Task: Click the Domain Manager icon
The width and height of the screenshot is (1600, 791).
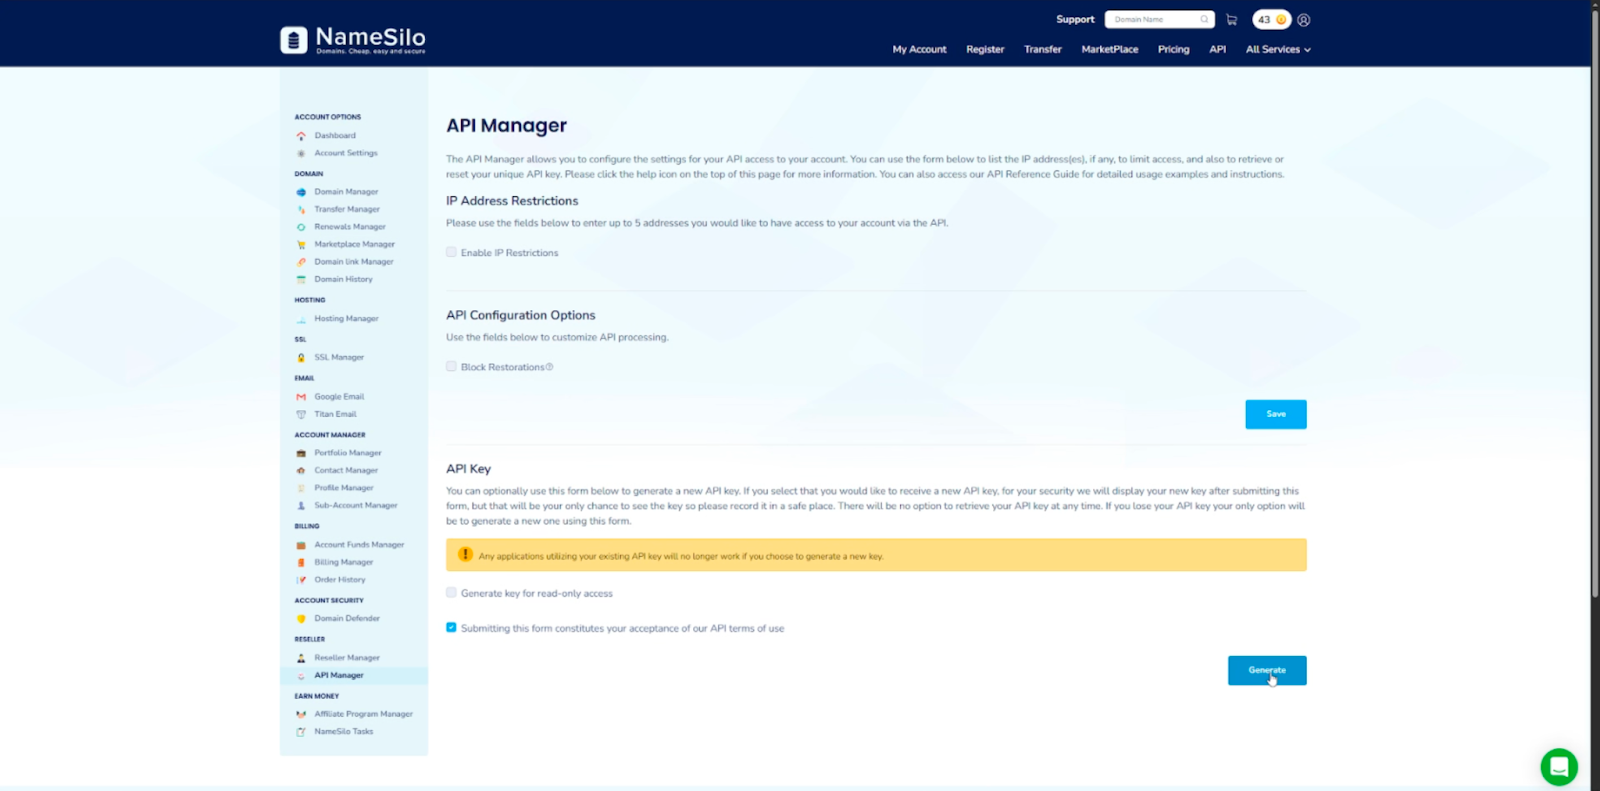Action: pos(301,192)
